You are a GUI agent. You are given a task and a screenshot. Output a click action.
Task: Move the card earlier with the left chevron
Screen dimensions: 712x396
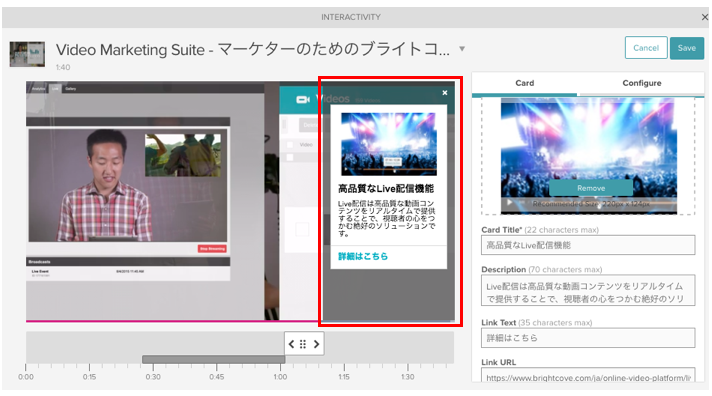(292, 344)
